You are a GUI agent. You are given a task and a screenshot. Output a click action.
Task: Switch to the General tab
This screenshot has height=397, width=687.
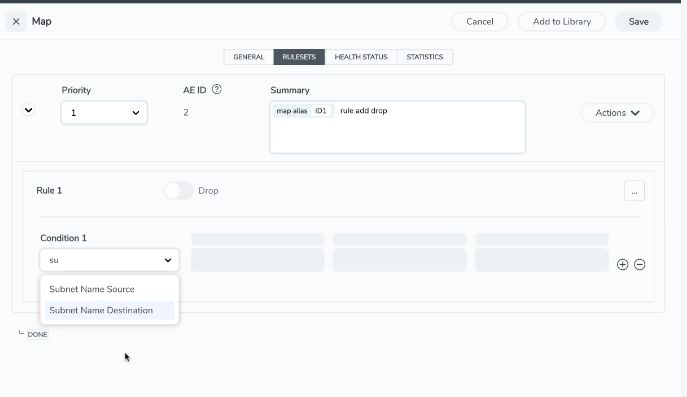[x=248, y=57]
